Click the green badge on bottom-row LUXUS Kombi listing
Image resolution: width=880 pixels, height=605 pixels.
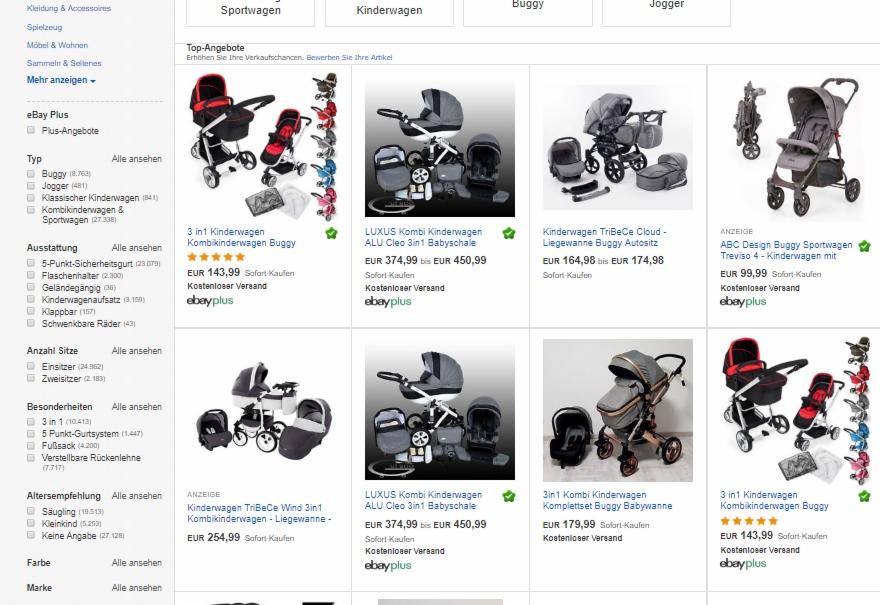click(509, 496)
